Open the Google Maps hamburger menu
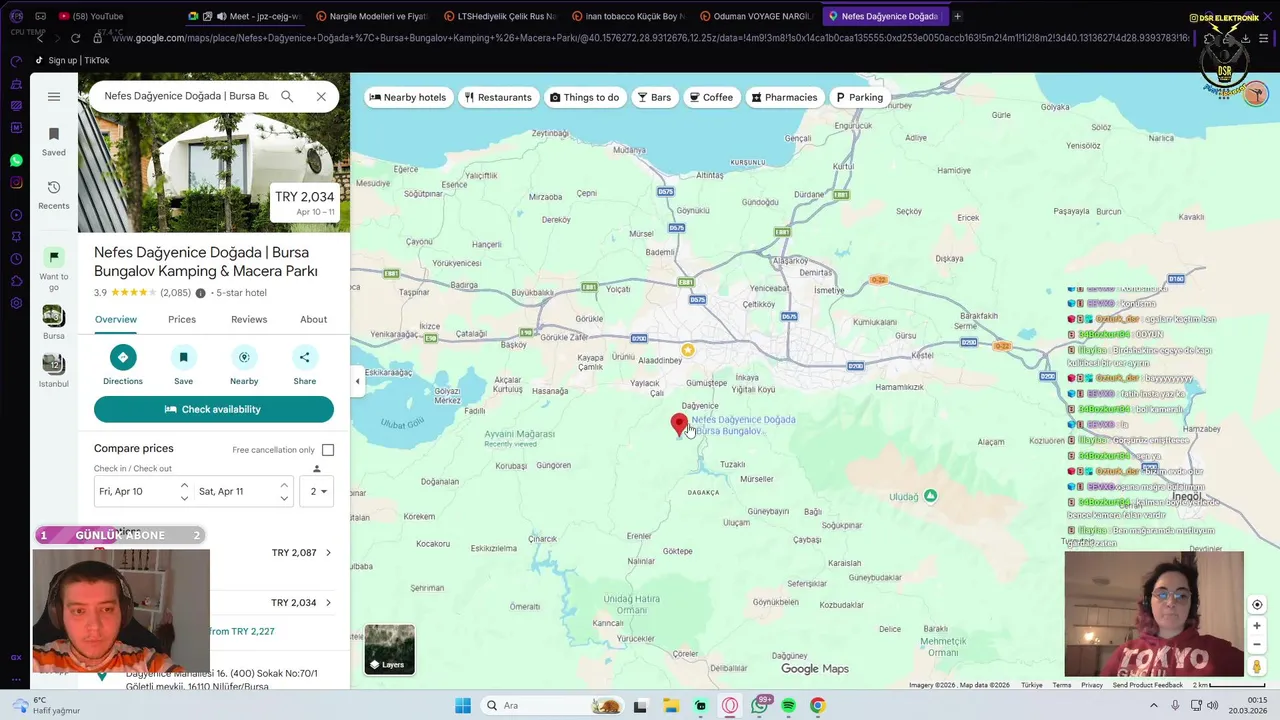This screenshot has height=720, width=1280. 54,97
